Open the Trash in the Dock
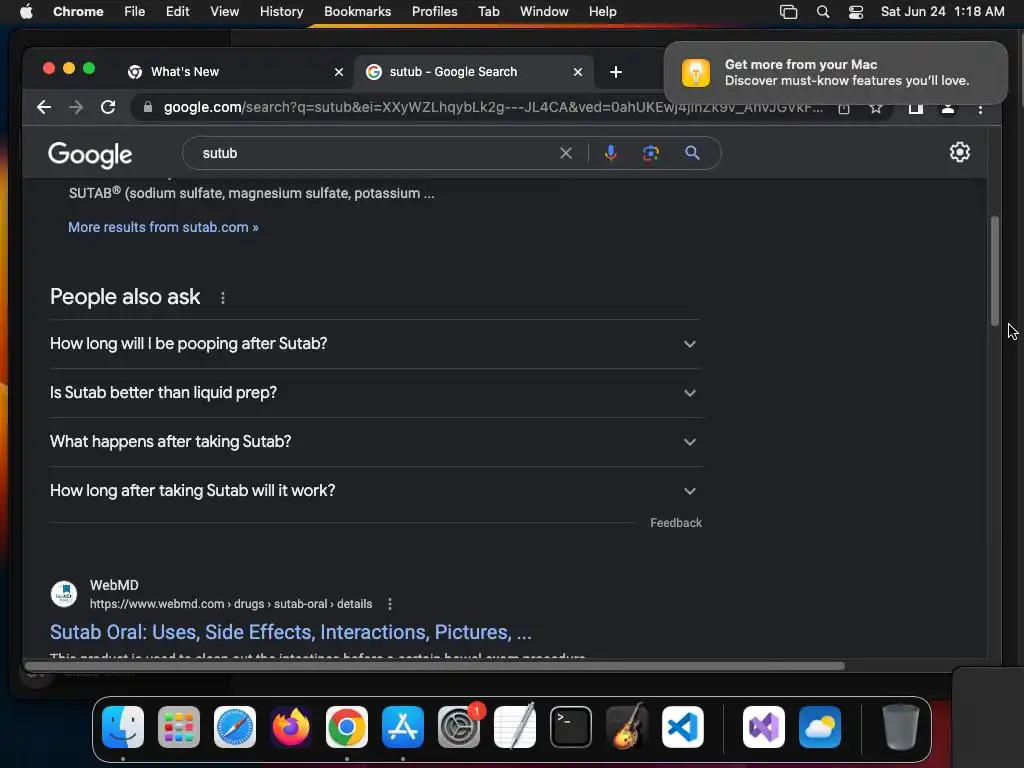1024x768 pixels. (x=901, y=727)
